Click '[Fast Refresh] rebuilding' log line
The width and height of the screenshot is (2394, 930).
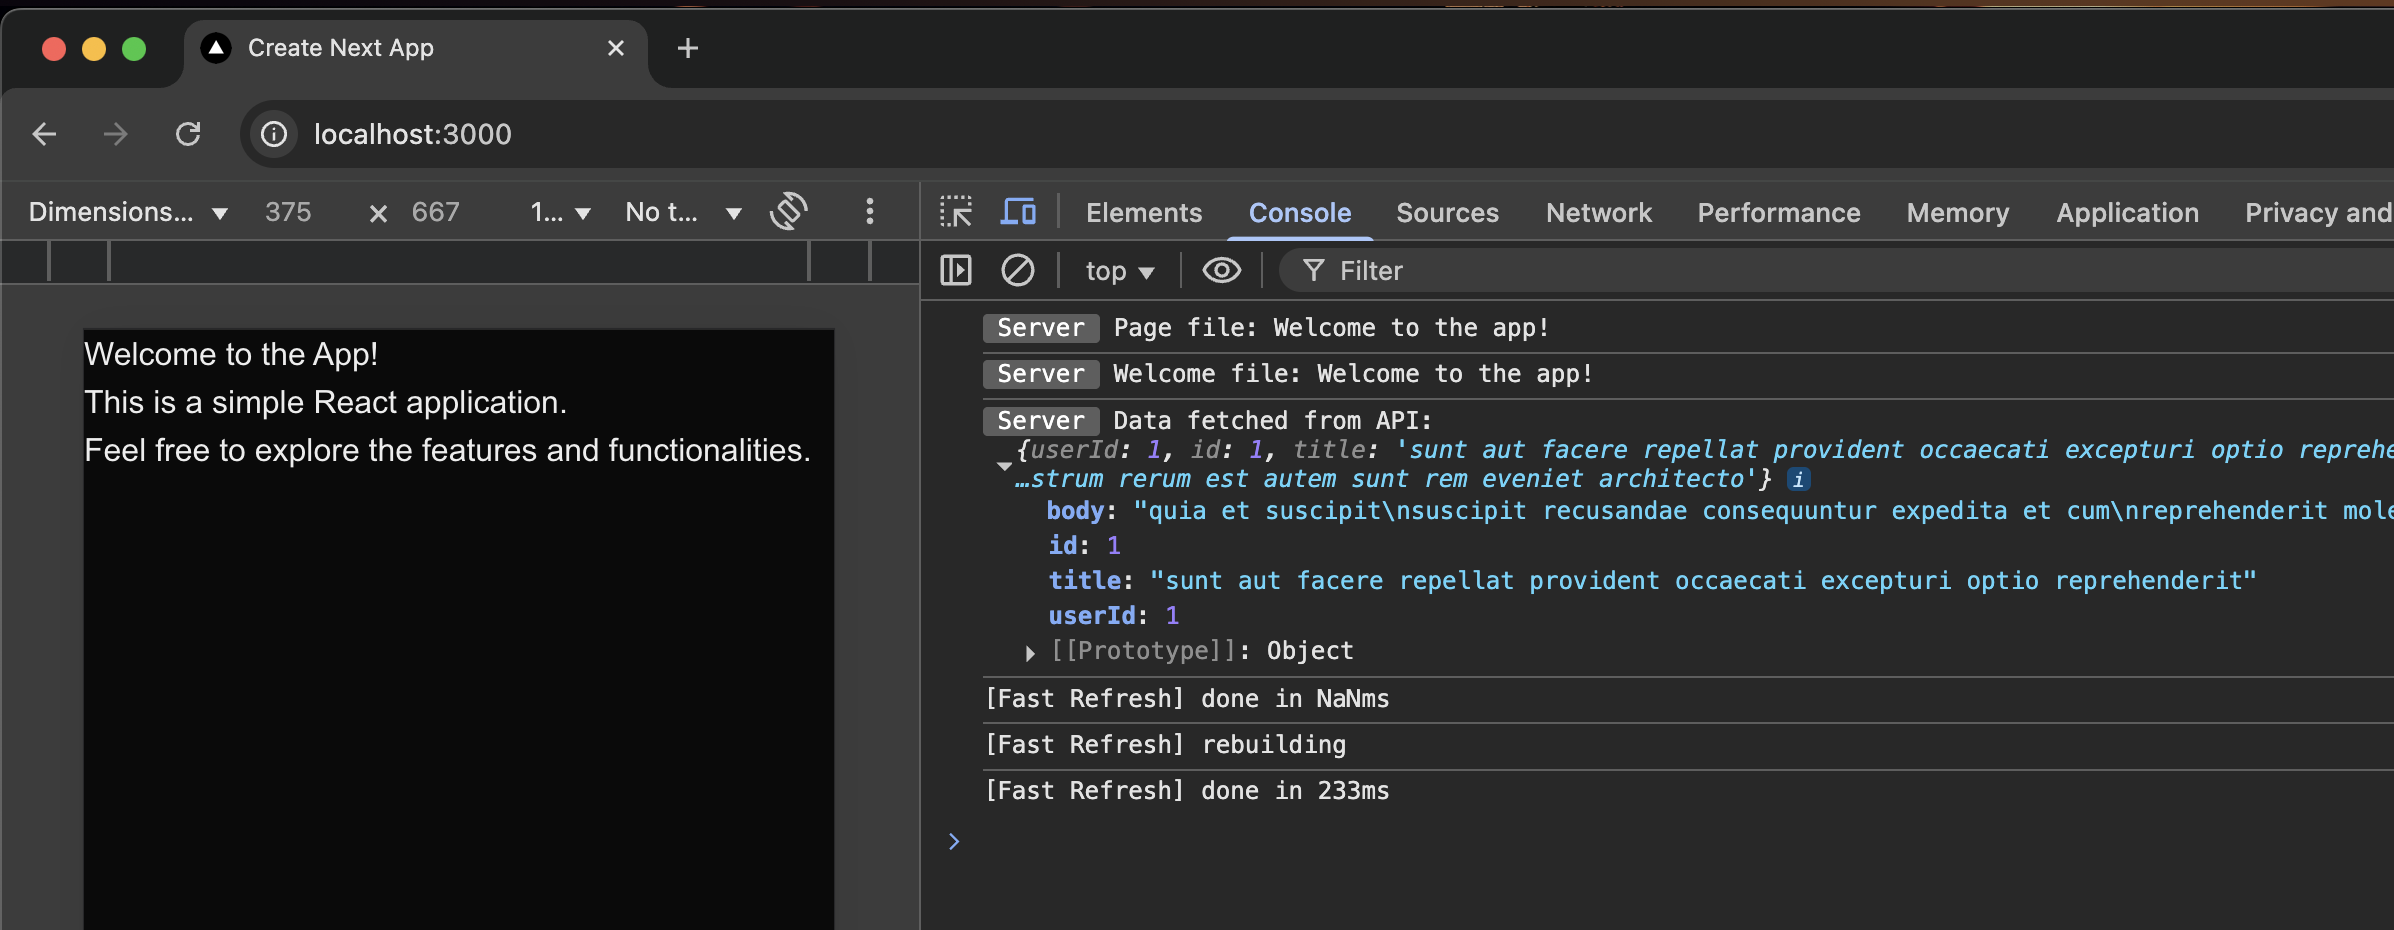(1165, 745)
